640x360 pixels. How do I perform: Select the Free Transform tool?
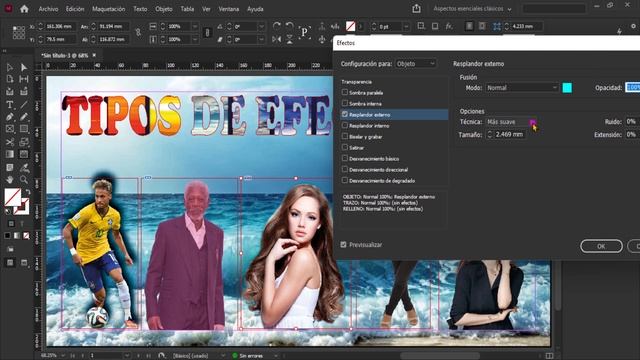[24, 142]
